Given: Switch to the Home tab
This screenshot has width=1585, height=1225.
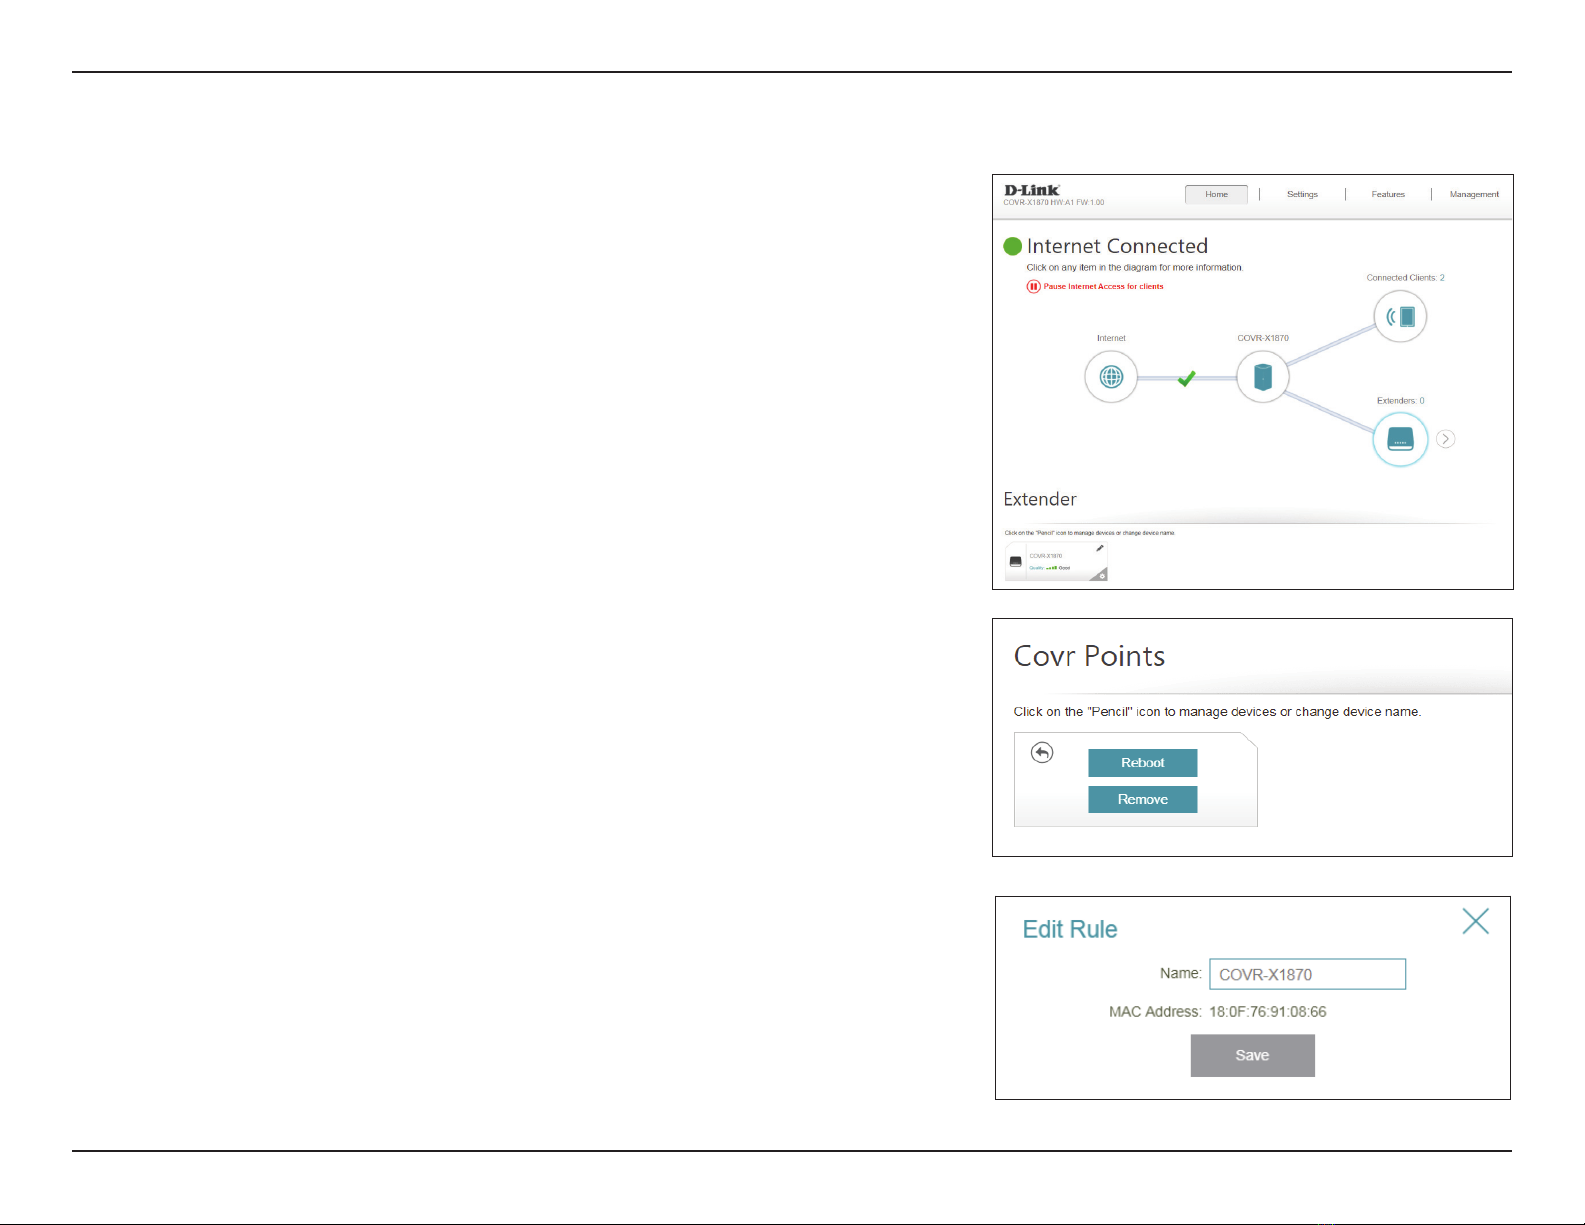Looking at the screenshot, I should pyautogui.click(x=1216, y=194).
